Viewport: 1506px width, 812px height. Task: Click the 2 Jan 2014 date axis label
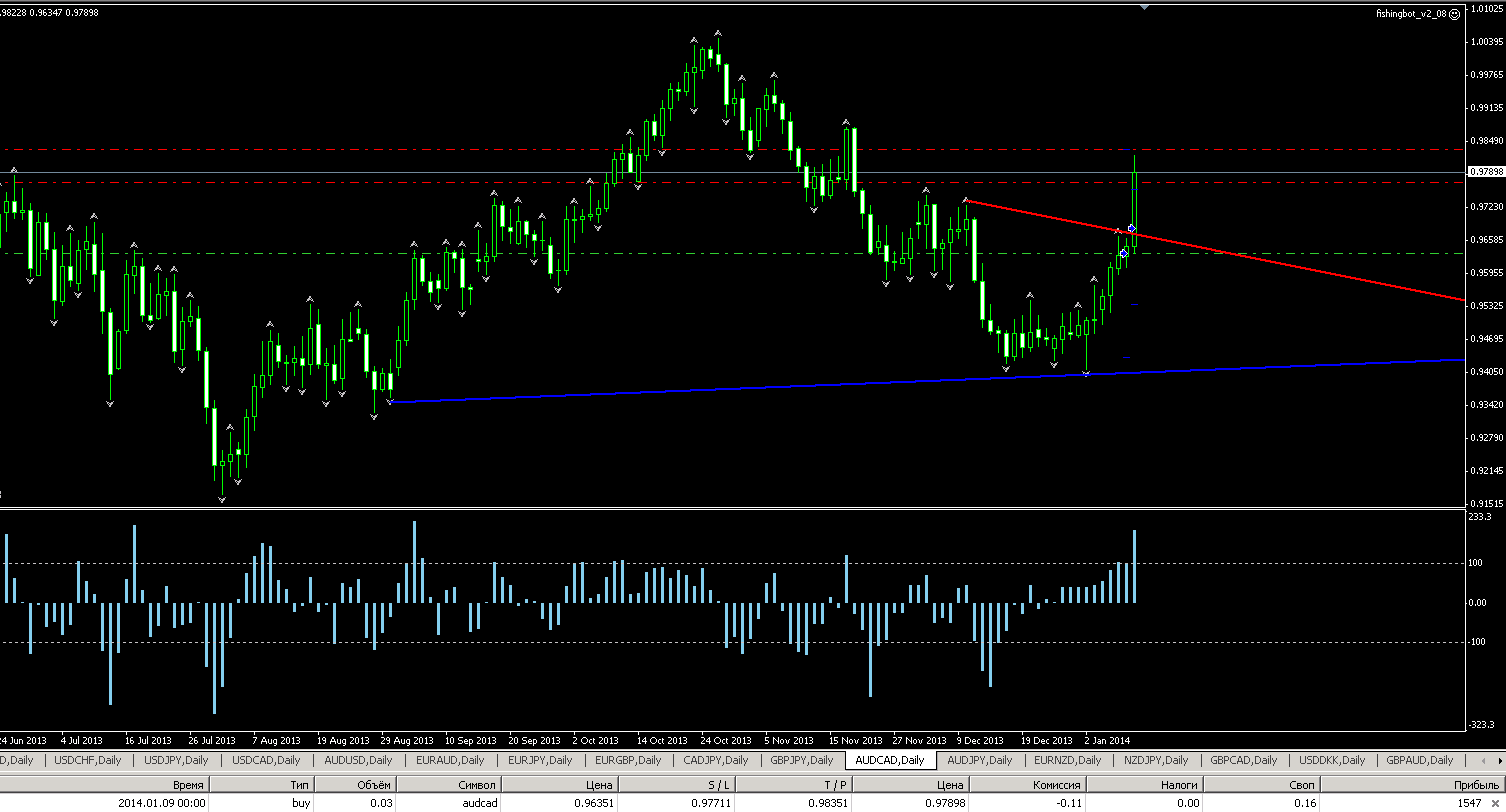pos(1107,741)
